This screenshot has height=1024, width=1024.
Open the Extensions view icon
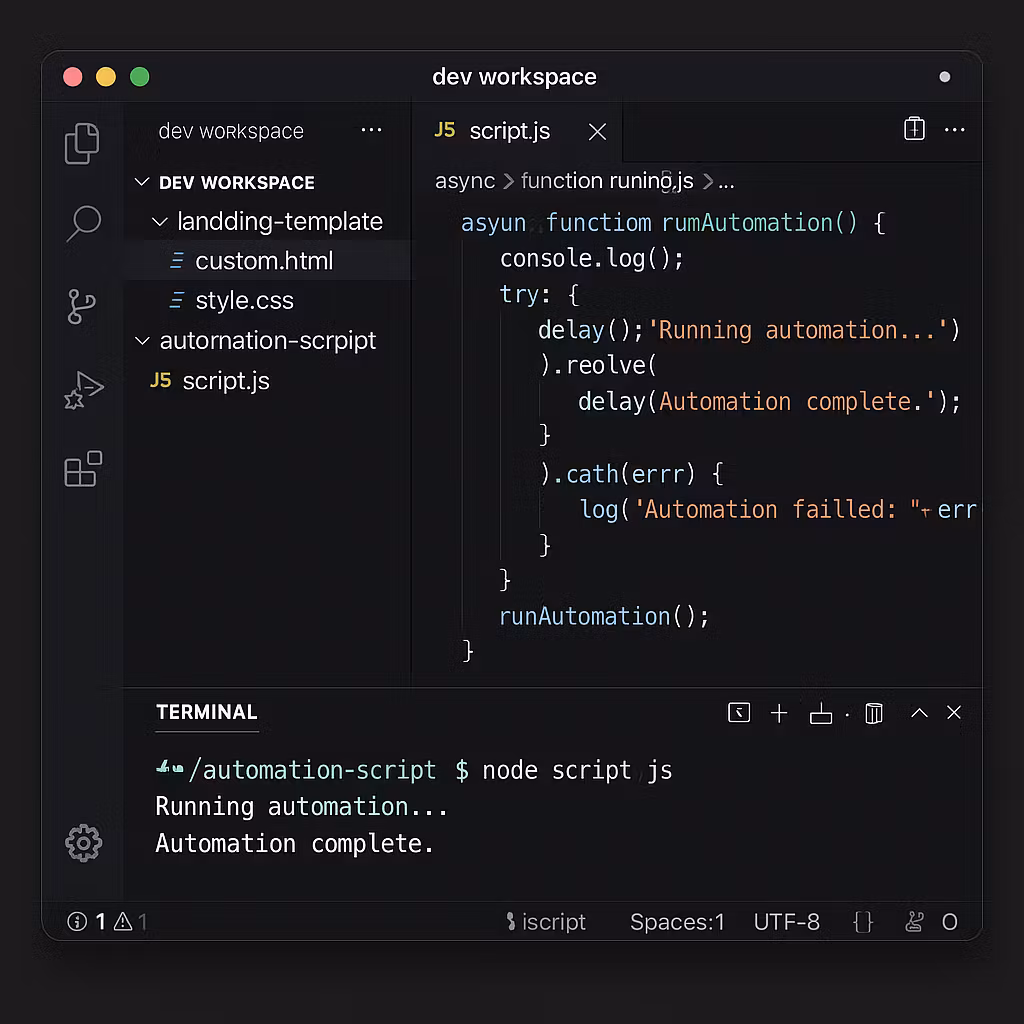pos(83,469)
